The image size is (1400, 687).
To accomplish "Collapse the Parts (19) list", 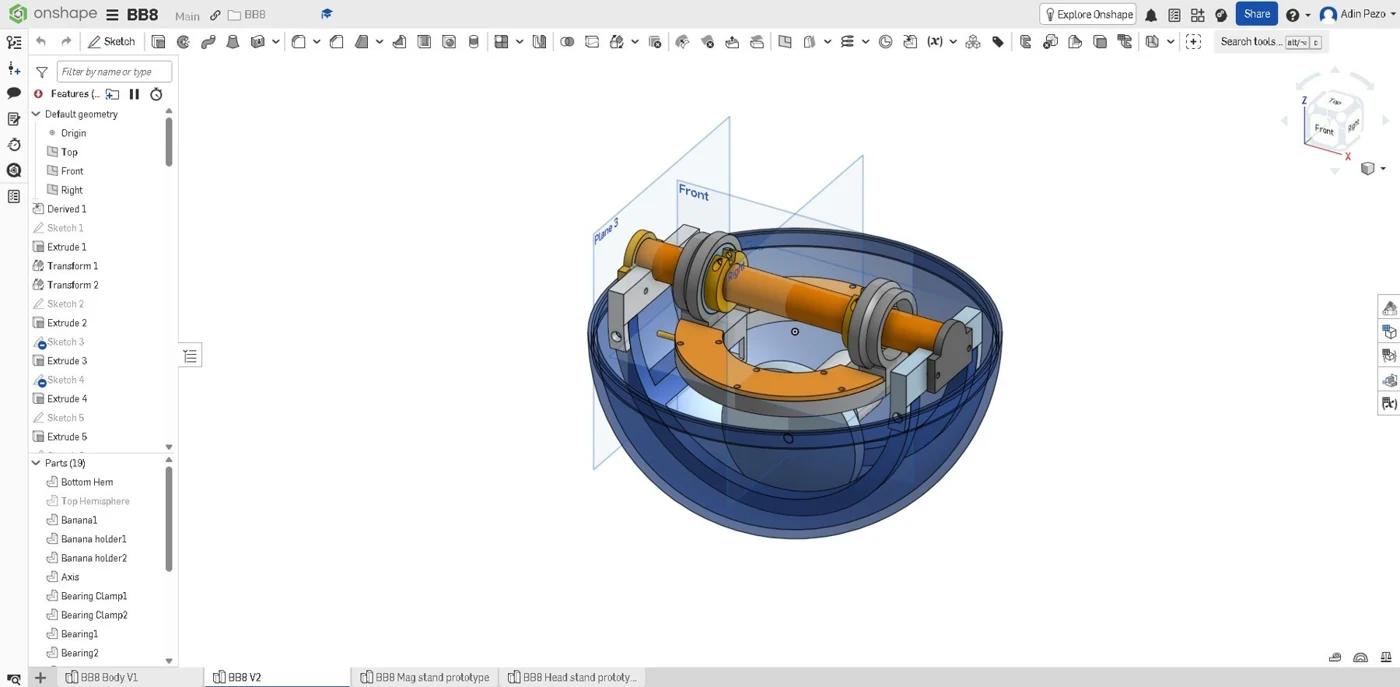I will click(x=36, y=463).
